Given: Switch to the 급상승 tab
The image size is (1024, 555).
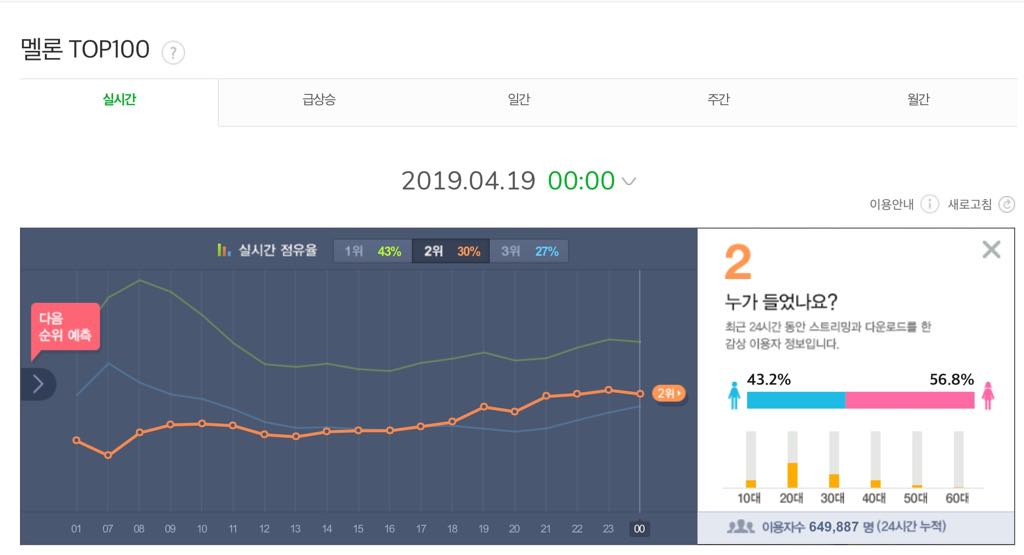Looking at the screenshot, I should pyautogui.click(x=319, y=100).
